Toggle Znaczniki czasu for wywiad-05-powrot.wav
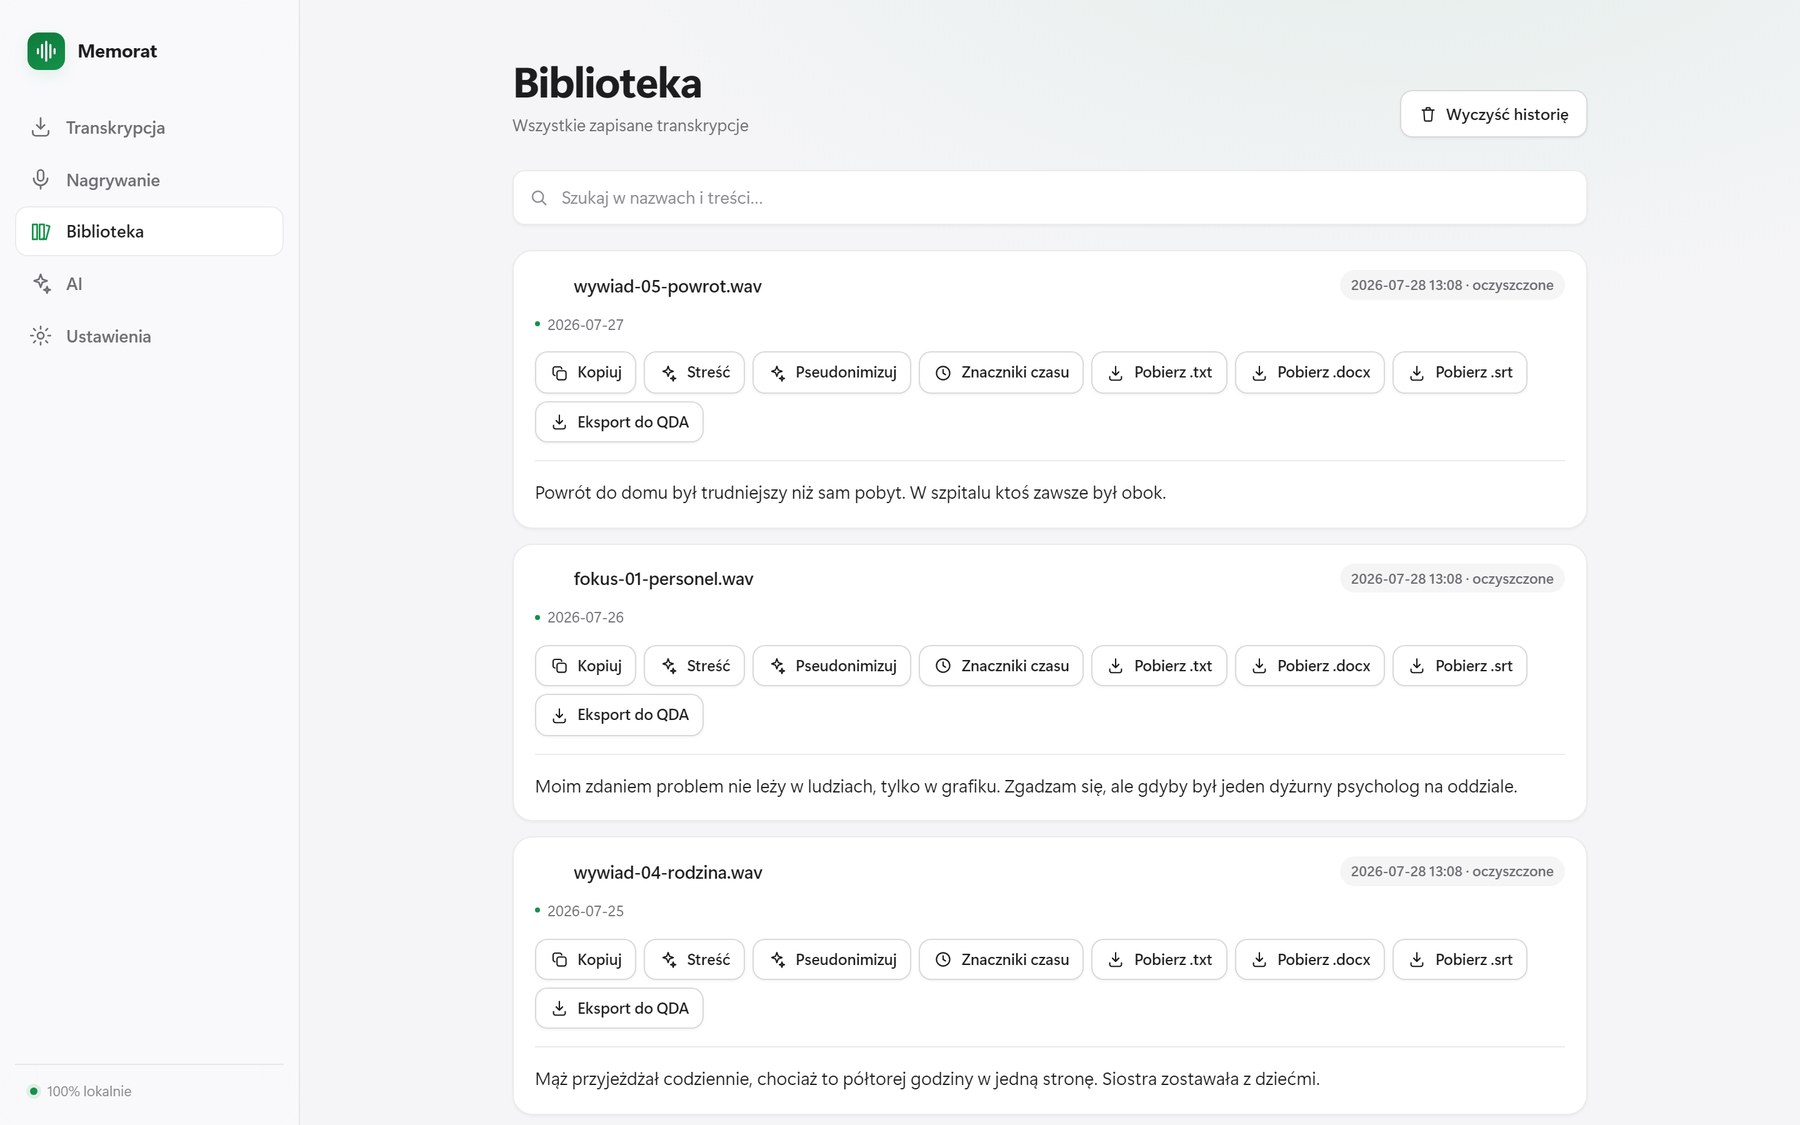Image resolution: width=1800 pixels, height=1125 pixels. pos(1001,372)
